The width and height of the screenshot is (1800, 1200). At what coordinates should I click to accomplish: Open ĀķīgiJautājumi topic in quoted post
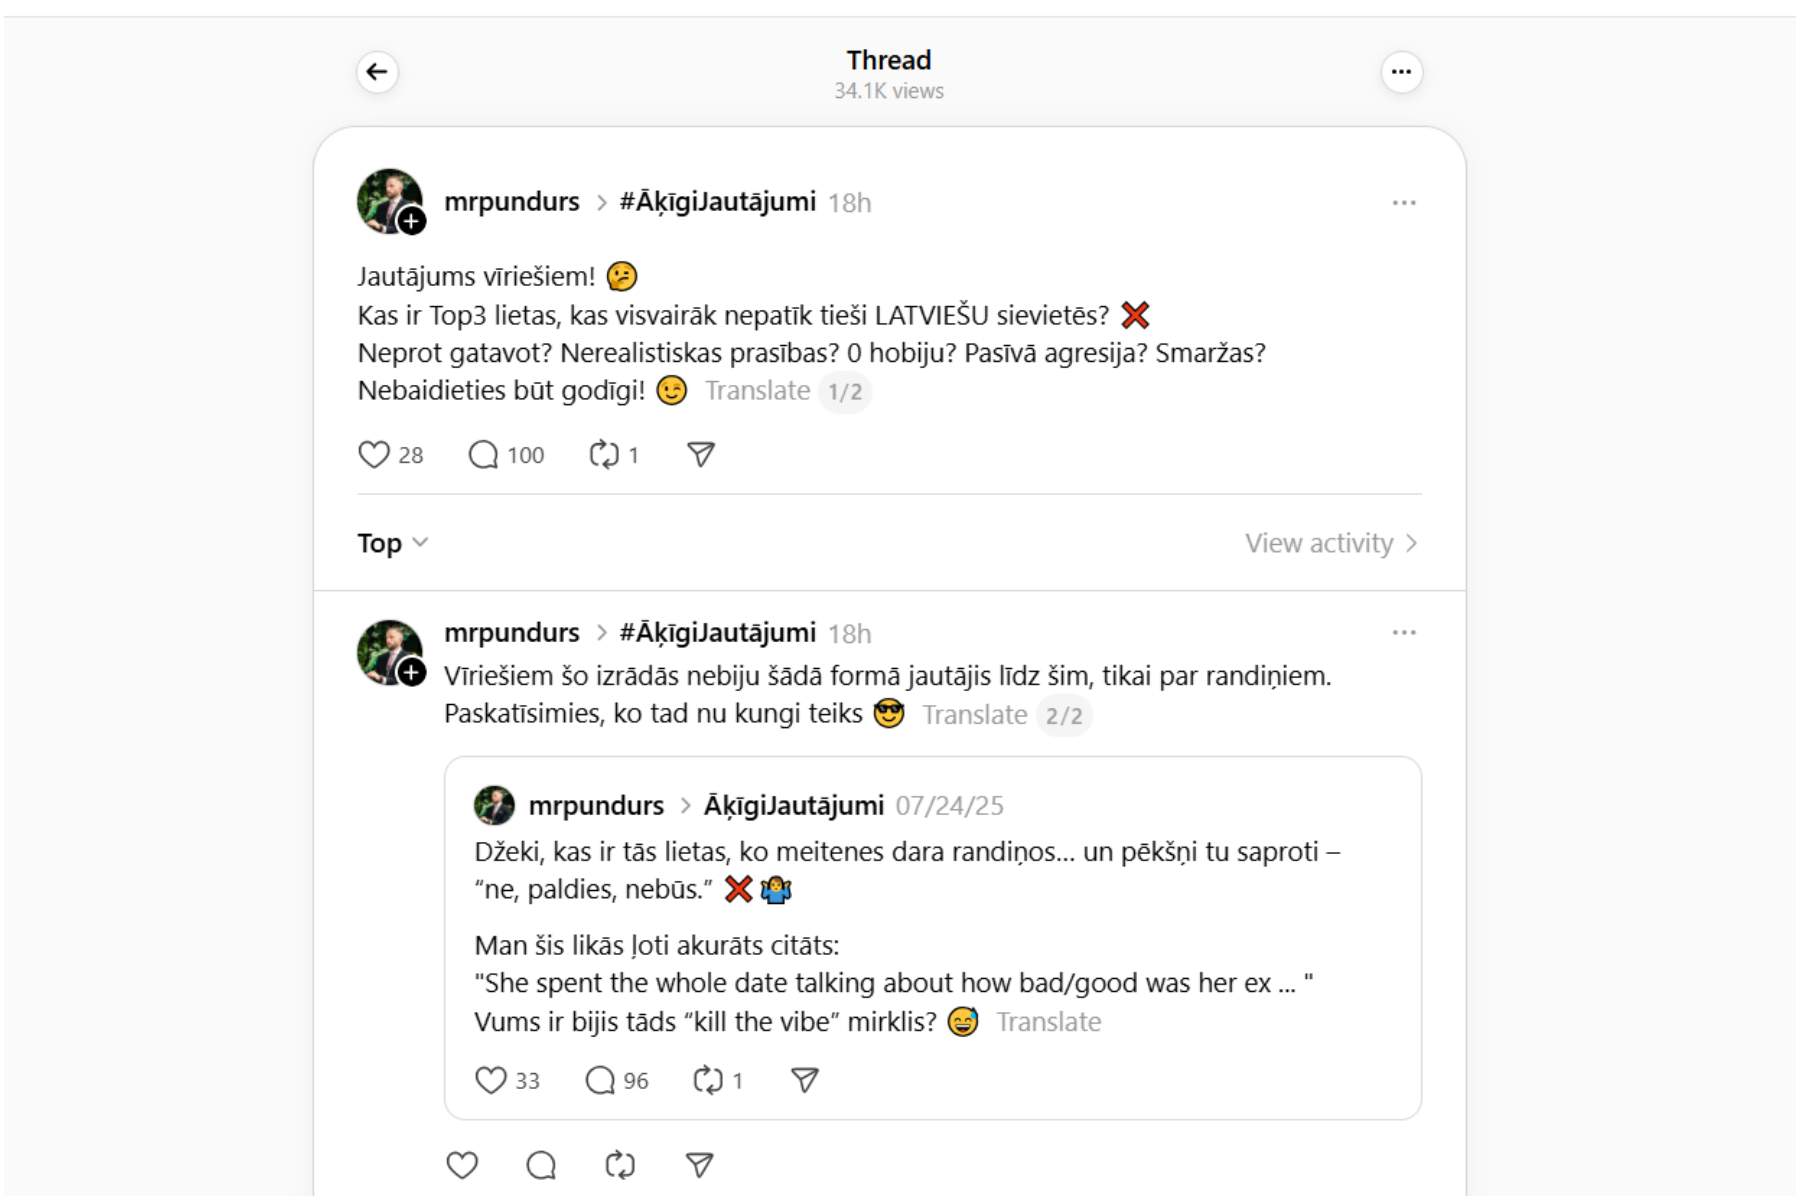[x=793, y=806]
